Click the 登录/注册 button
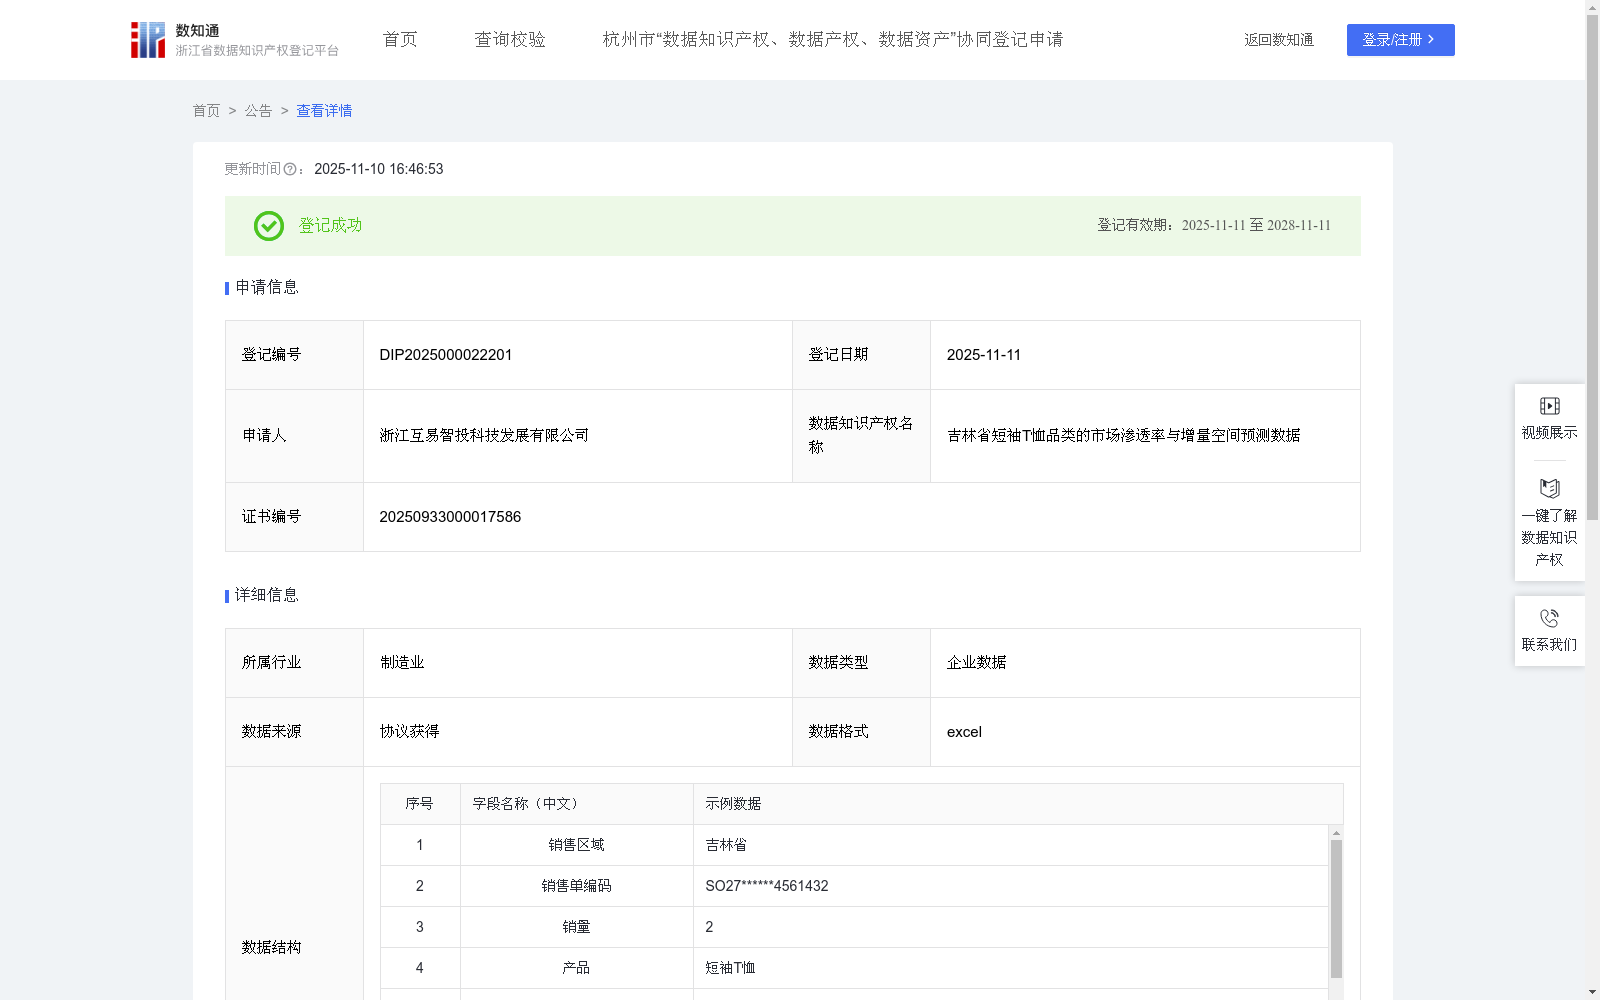Screen dimensions: 1600x1000 [x=1400, y=40]
